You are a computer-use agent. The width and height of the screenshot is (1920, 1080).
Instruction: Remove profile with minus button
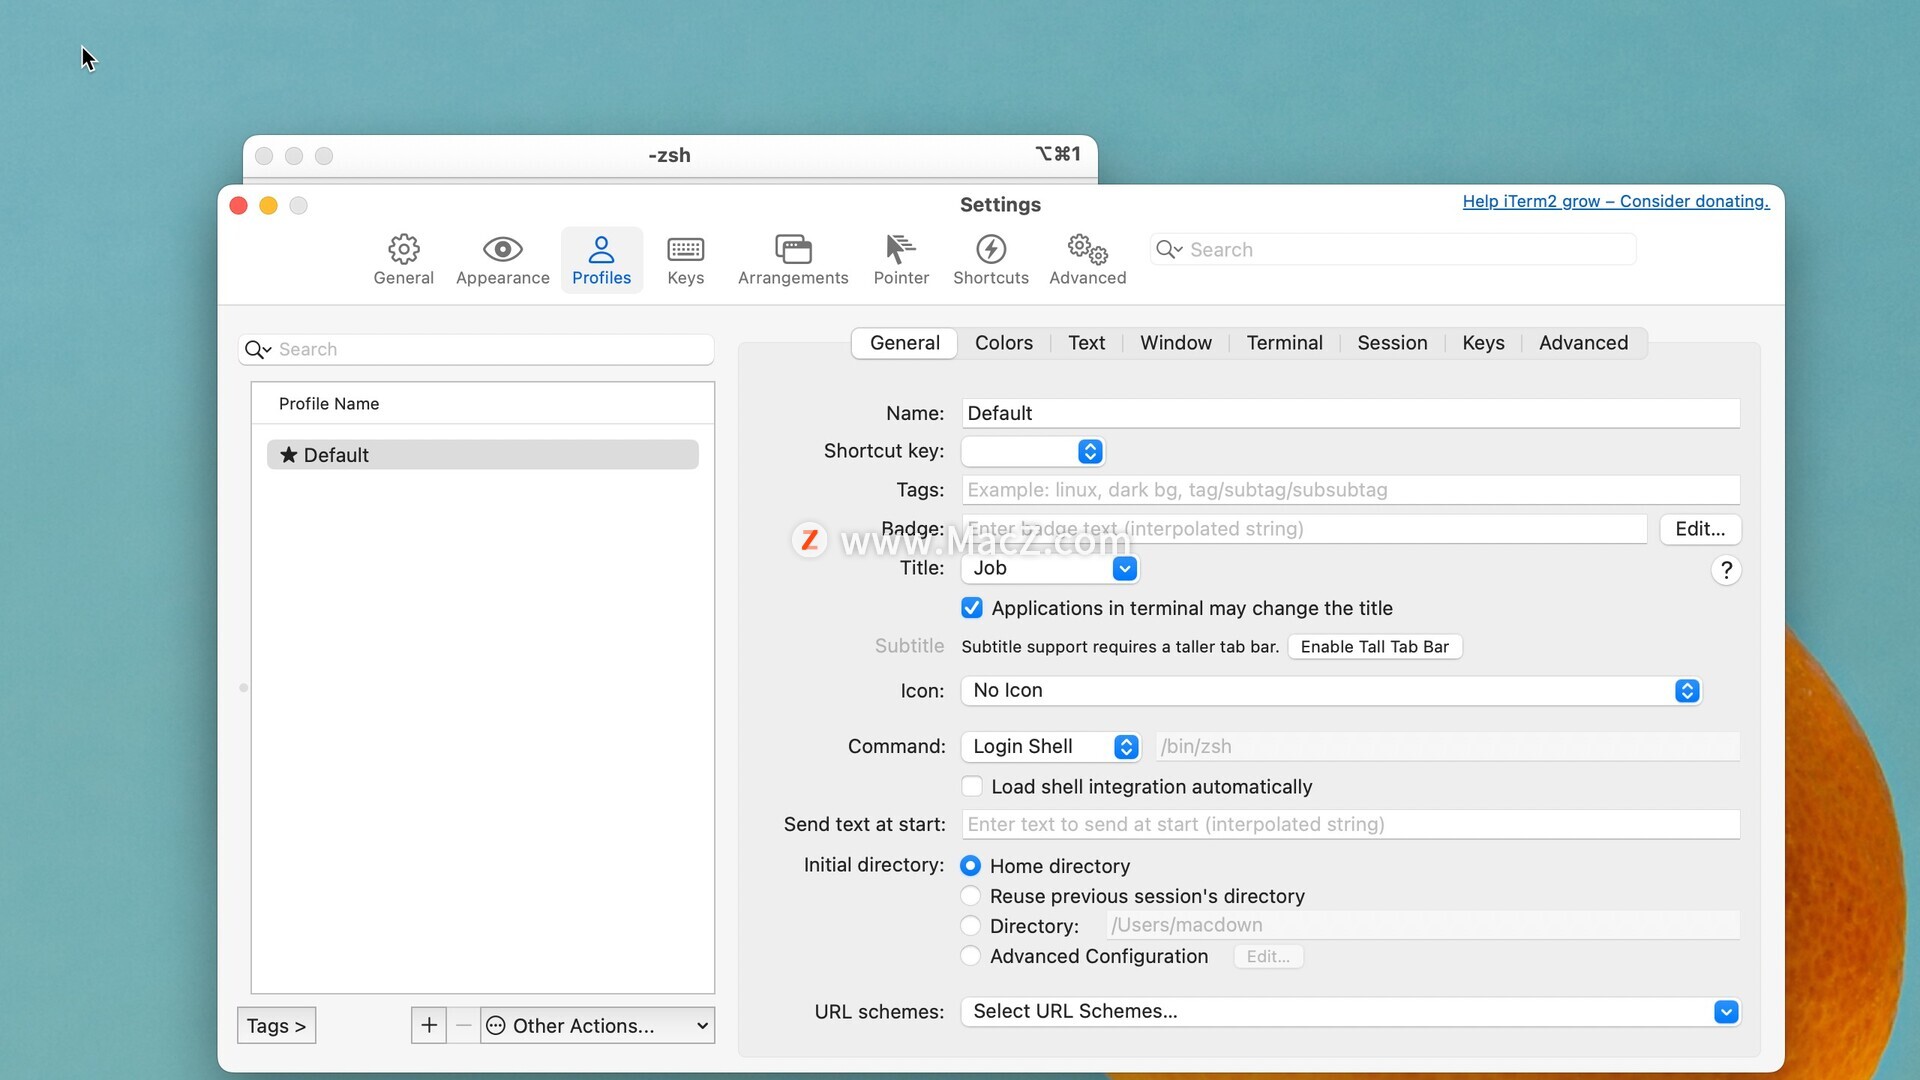pyautogui.click(x=463, y=1025)
